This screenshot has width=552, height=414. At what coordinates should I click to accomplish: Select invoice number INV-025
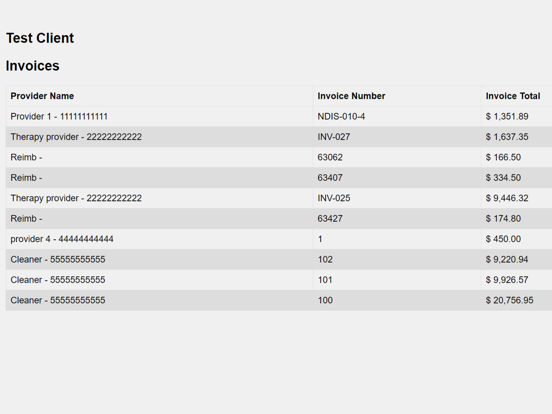pyautogui.click(x=334, y=198)
